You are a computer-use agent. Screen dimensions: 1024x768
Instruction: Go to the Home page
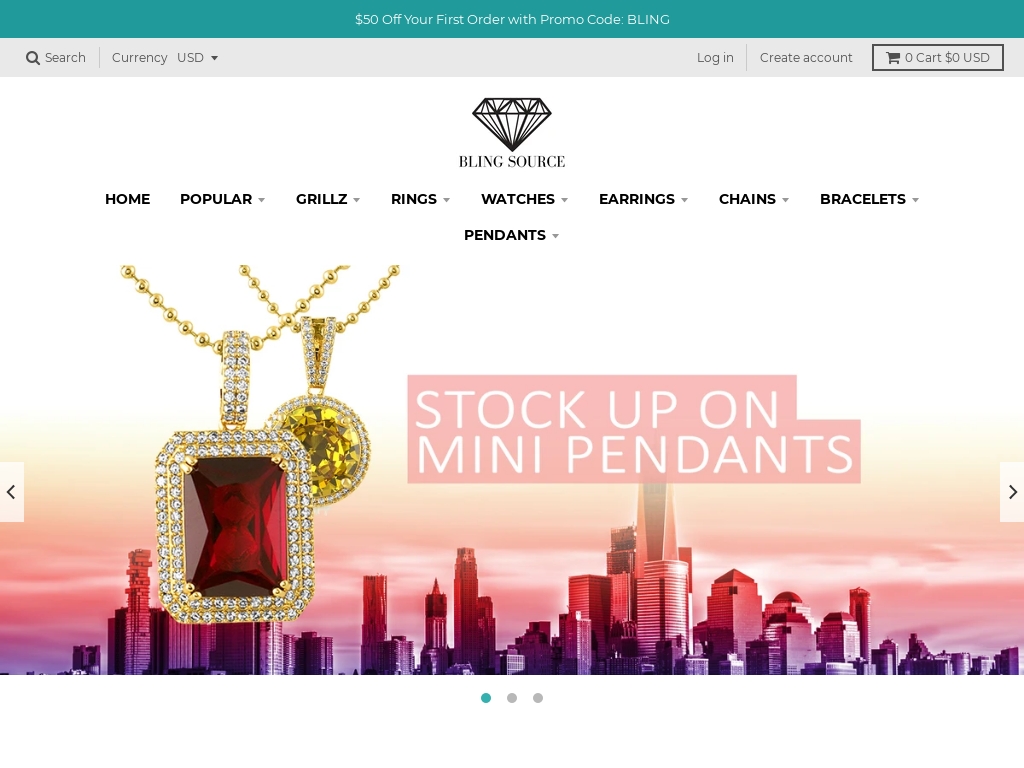click(x=127, y=199)
